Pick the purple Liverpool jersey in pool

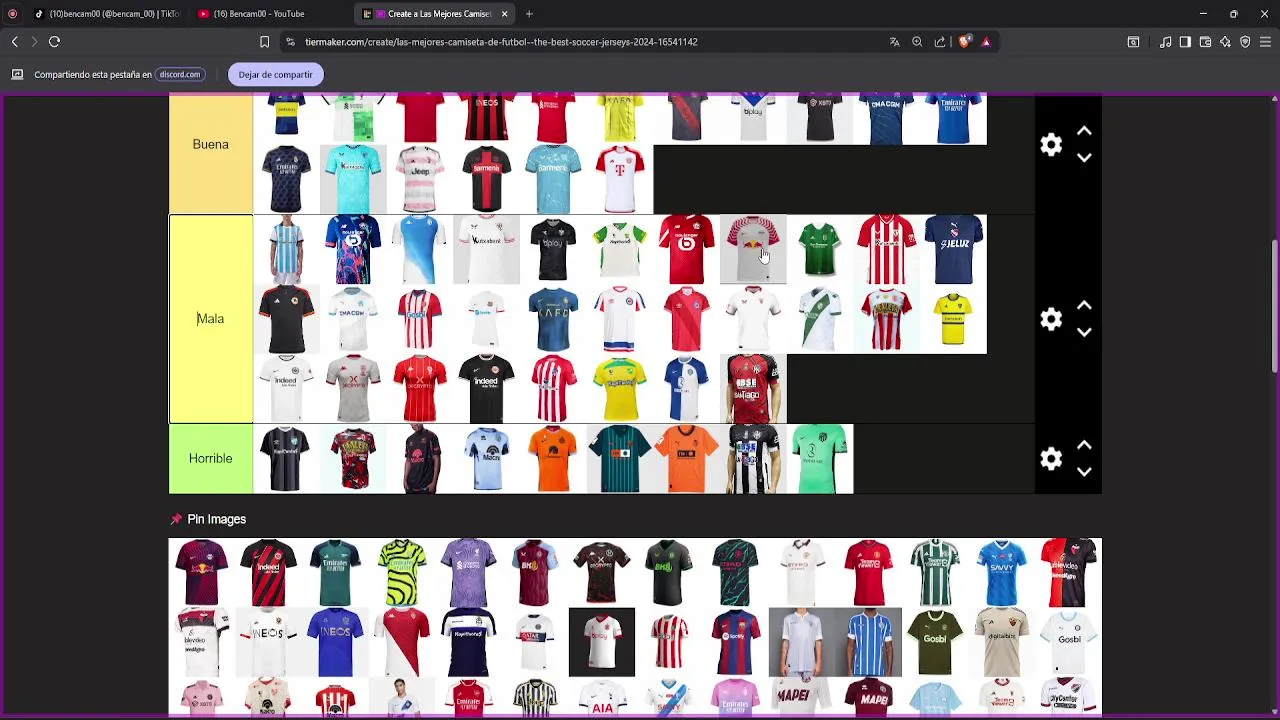point(468,573)
